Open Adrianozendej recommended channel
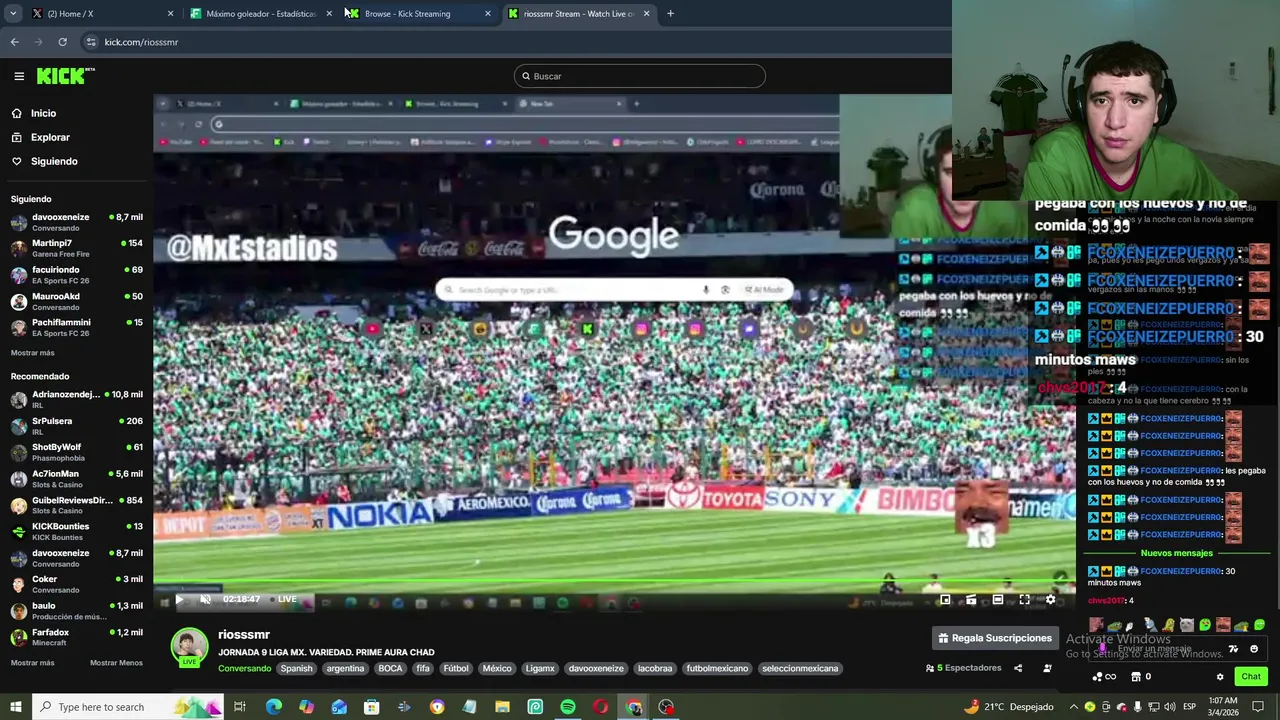 [77, 400]
